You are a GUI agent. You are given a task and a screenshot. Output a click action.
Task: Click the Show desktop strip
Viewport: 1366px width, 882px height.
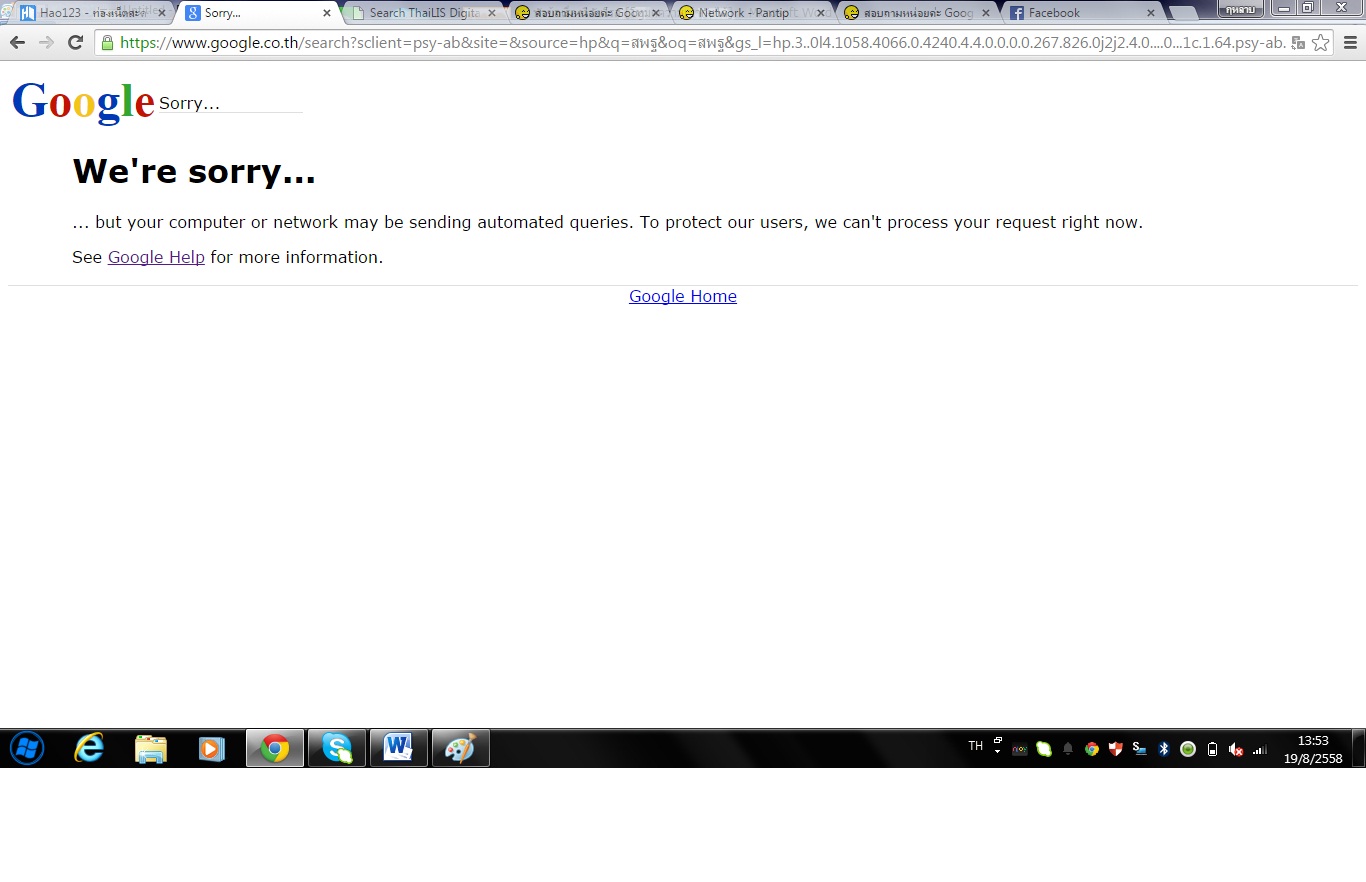(1359, 748)
